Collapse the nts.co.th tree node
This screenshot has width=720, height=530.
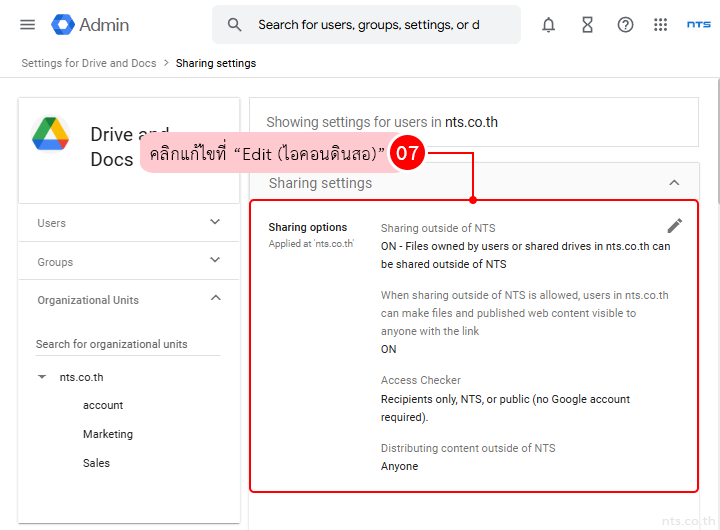tap(42, 377)
